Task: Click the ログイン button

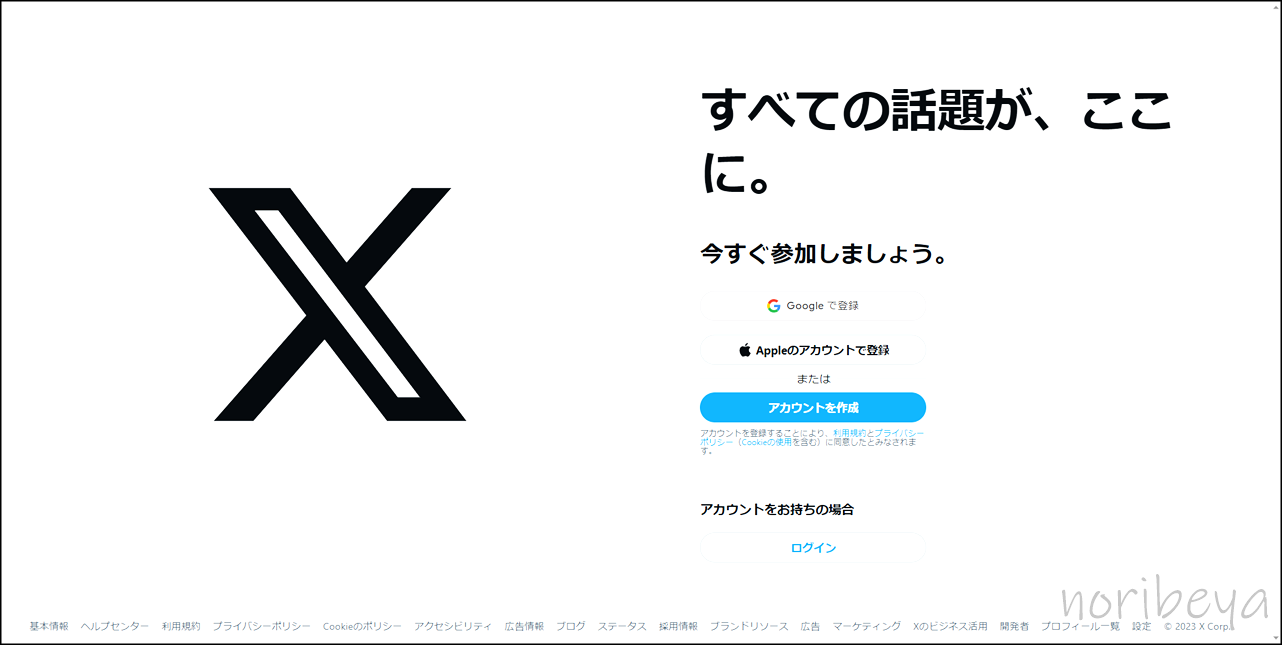Action: (x=813, y=548)
